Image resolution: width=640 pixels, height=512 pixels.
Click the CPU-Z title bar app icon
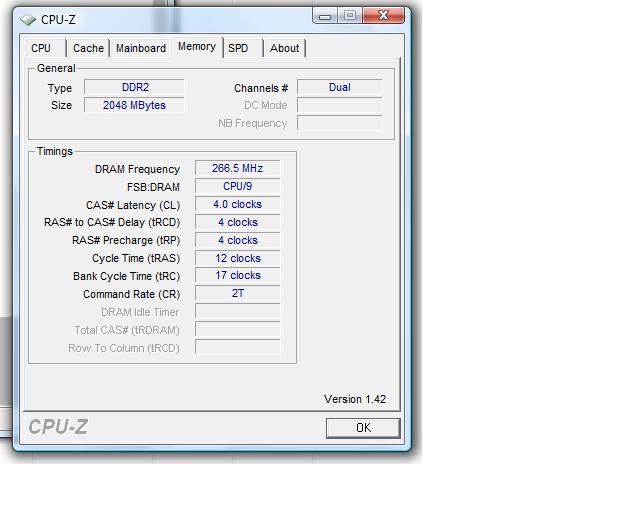click(x=27, y=19)
